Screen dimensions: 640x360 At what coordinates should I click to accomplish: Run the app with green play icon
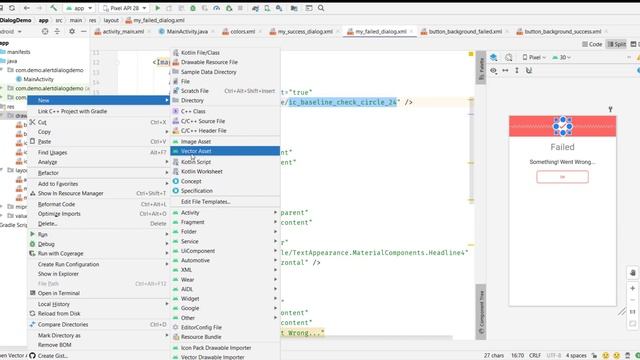click(x=158, y=8)
